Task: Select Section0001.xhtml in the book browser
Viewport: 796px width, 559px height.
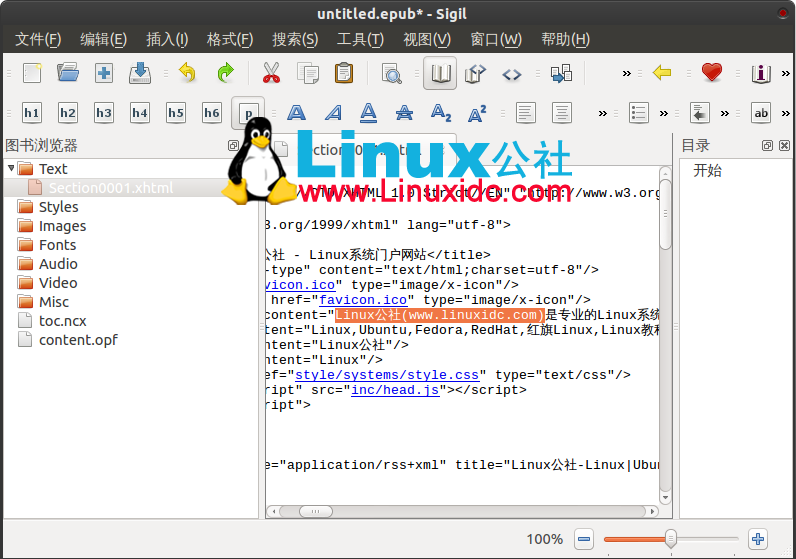Action: pyautogui.click(x=110, y=188)
